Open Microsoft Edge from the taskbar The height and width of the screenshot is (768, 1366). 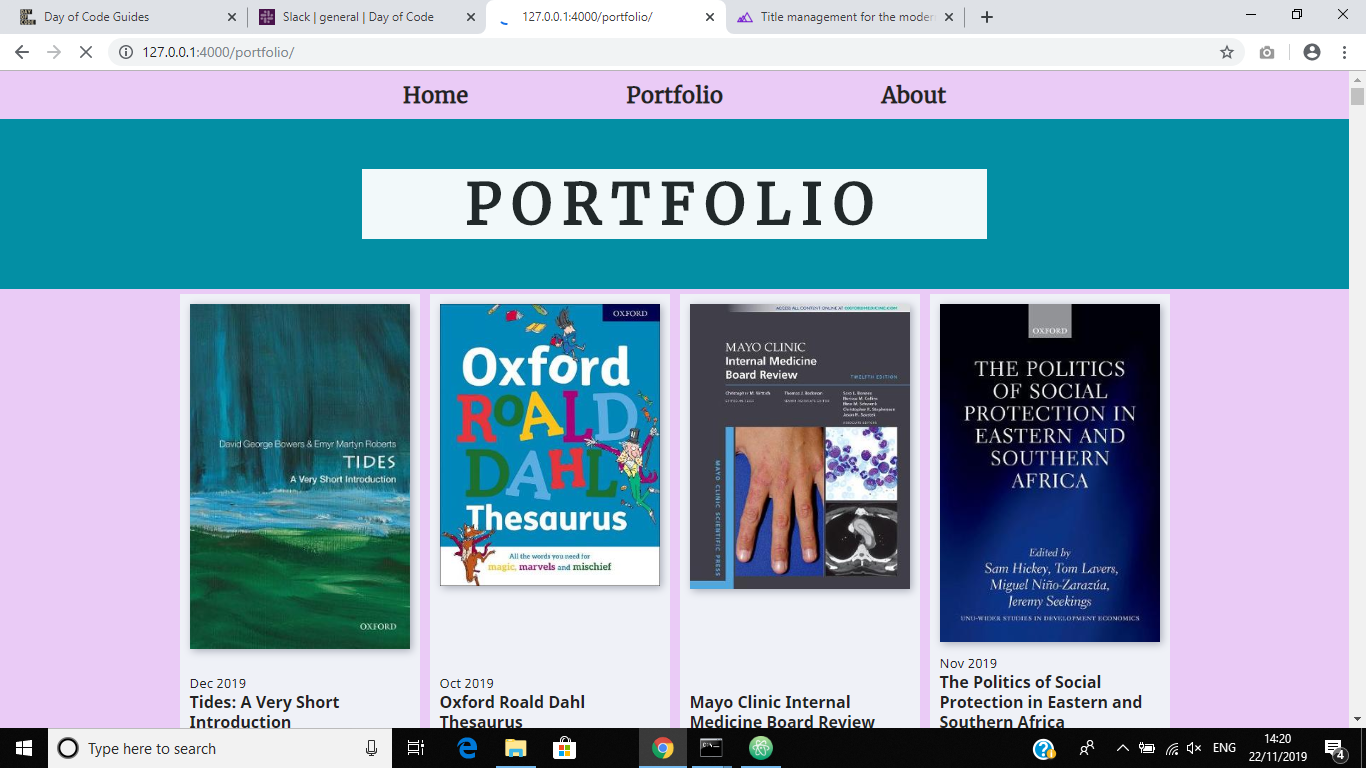467,748
